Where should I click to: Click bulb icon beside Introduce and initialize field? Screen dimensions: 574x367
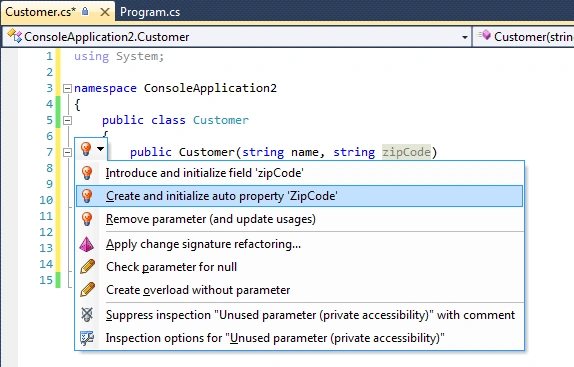pos(87,173)
